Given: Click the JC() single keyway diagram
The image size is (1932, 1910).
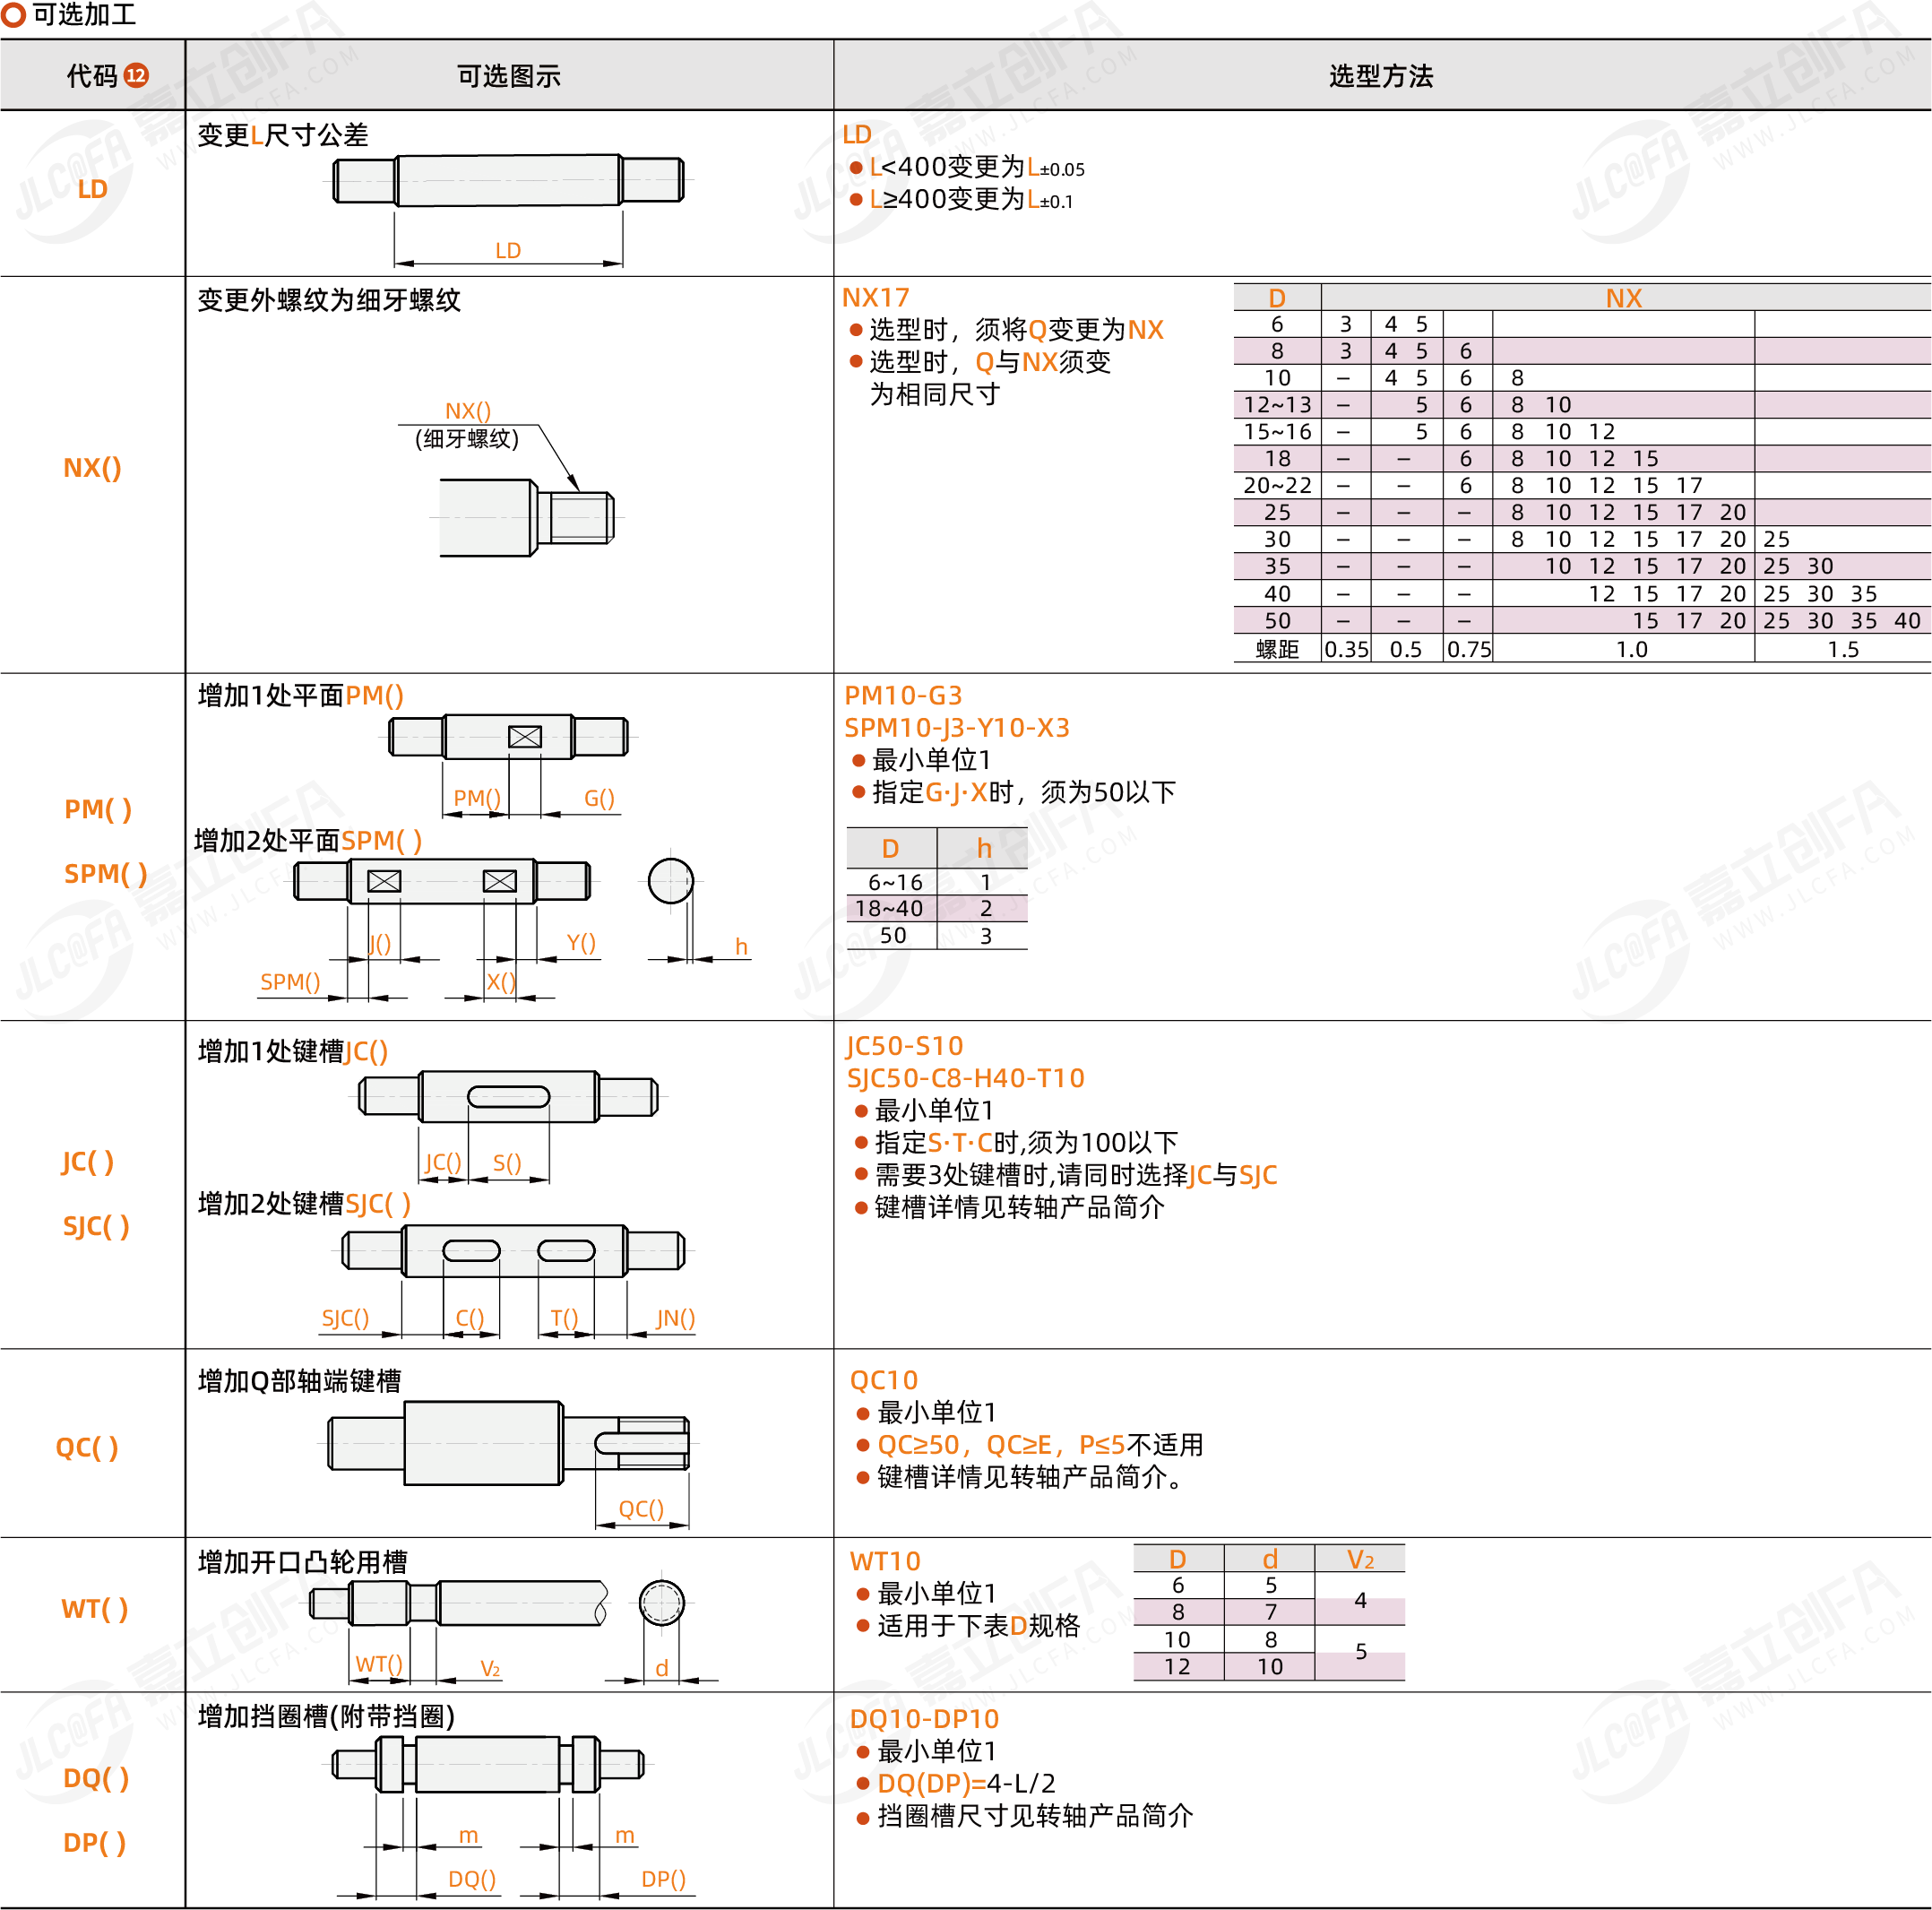Looking at the screenshot, I should [508, 1096].
